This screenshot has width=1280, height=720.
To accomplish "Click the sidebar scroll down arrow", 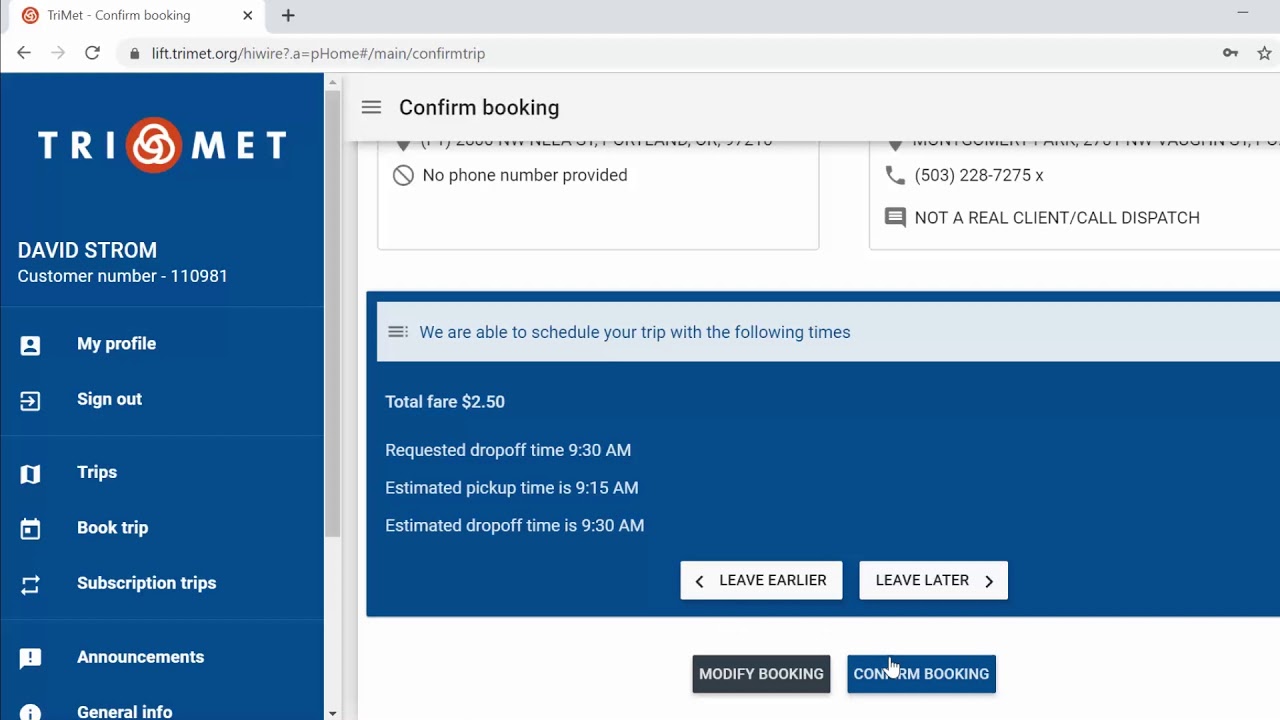I will pyautogui.click(x=332, y=713).
